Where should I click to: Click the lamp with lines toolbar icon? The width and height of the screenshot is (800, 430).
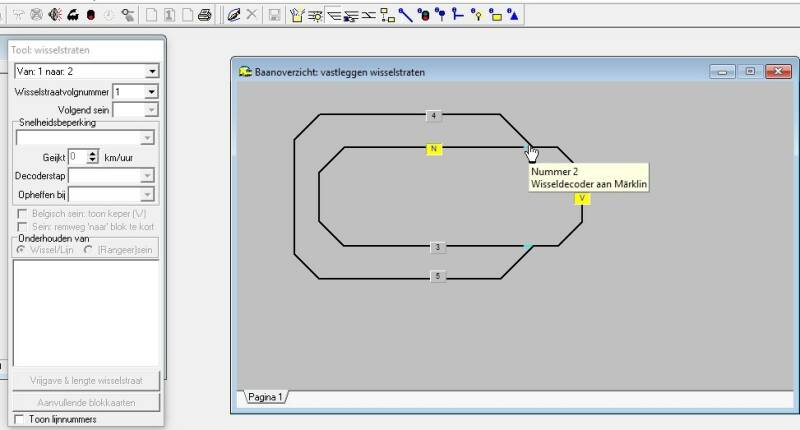315,16
